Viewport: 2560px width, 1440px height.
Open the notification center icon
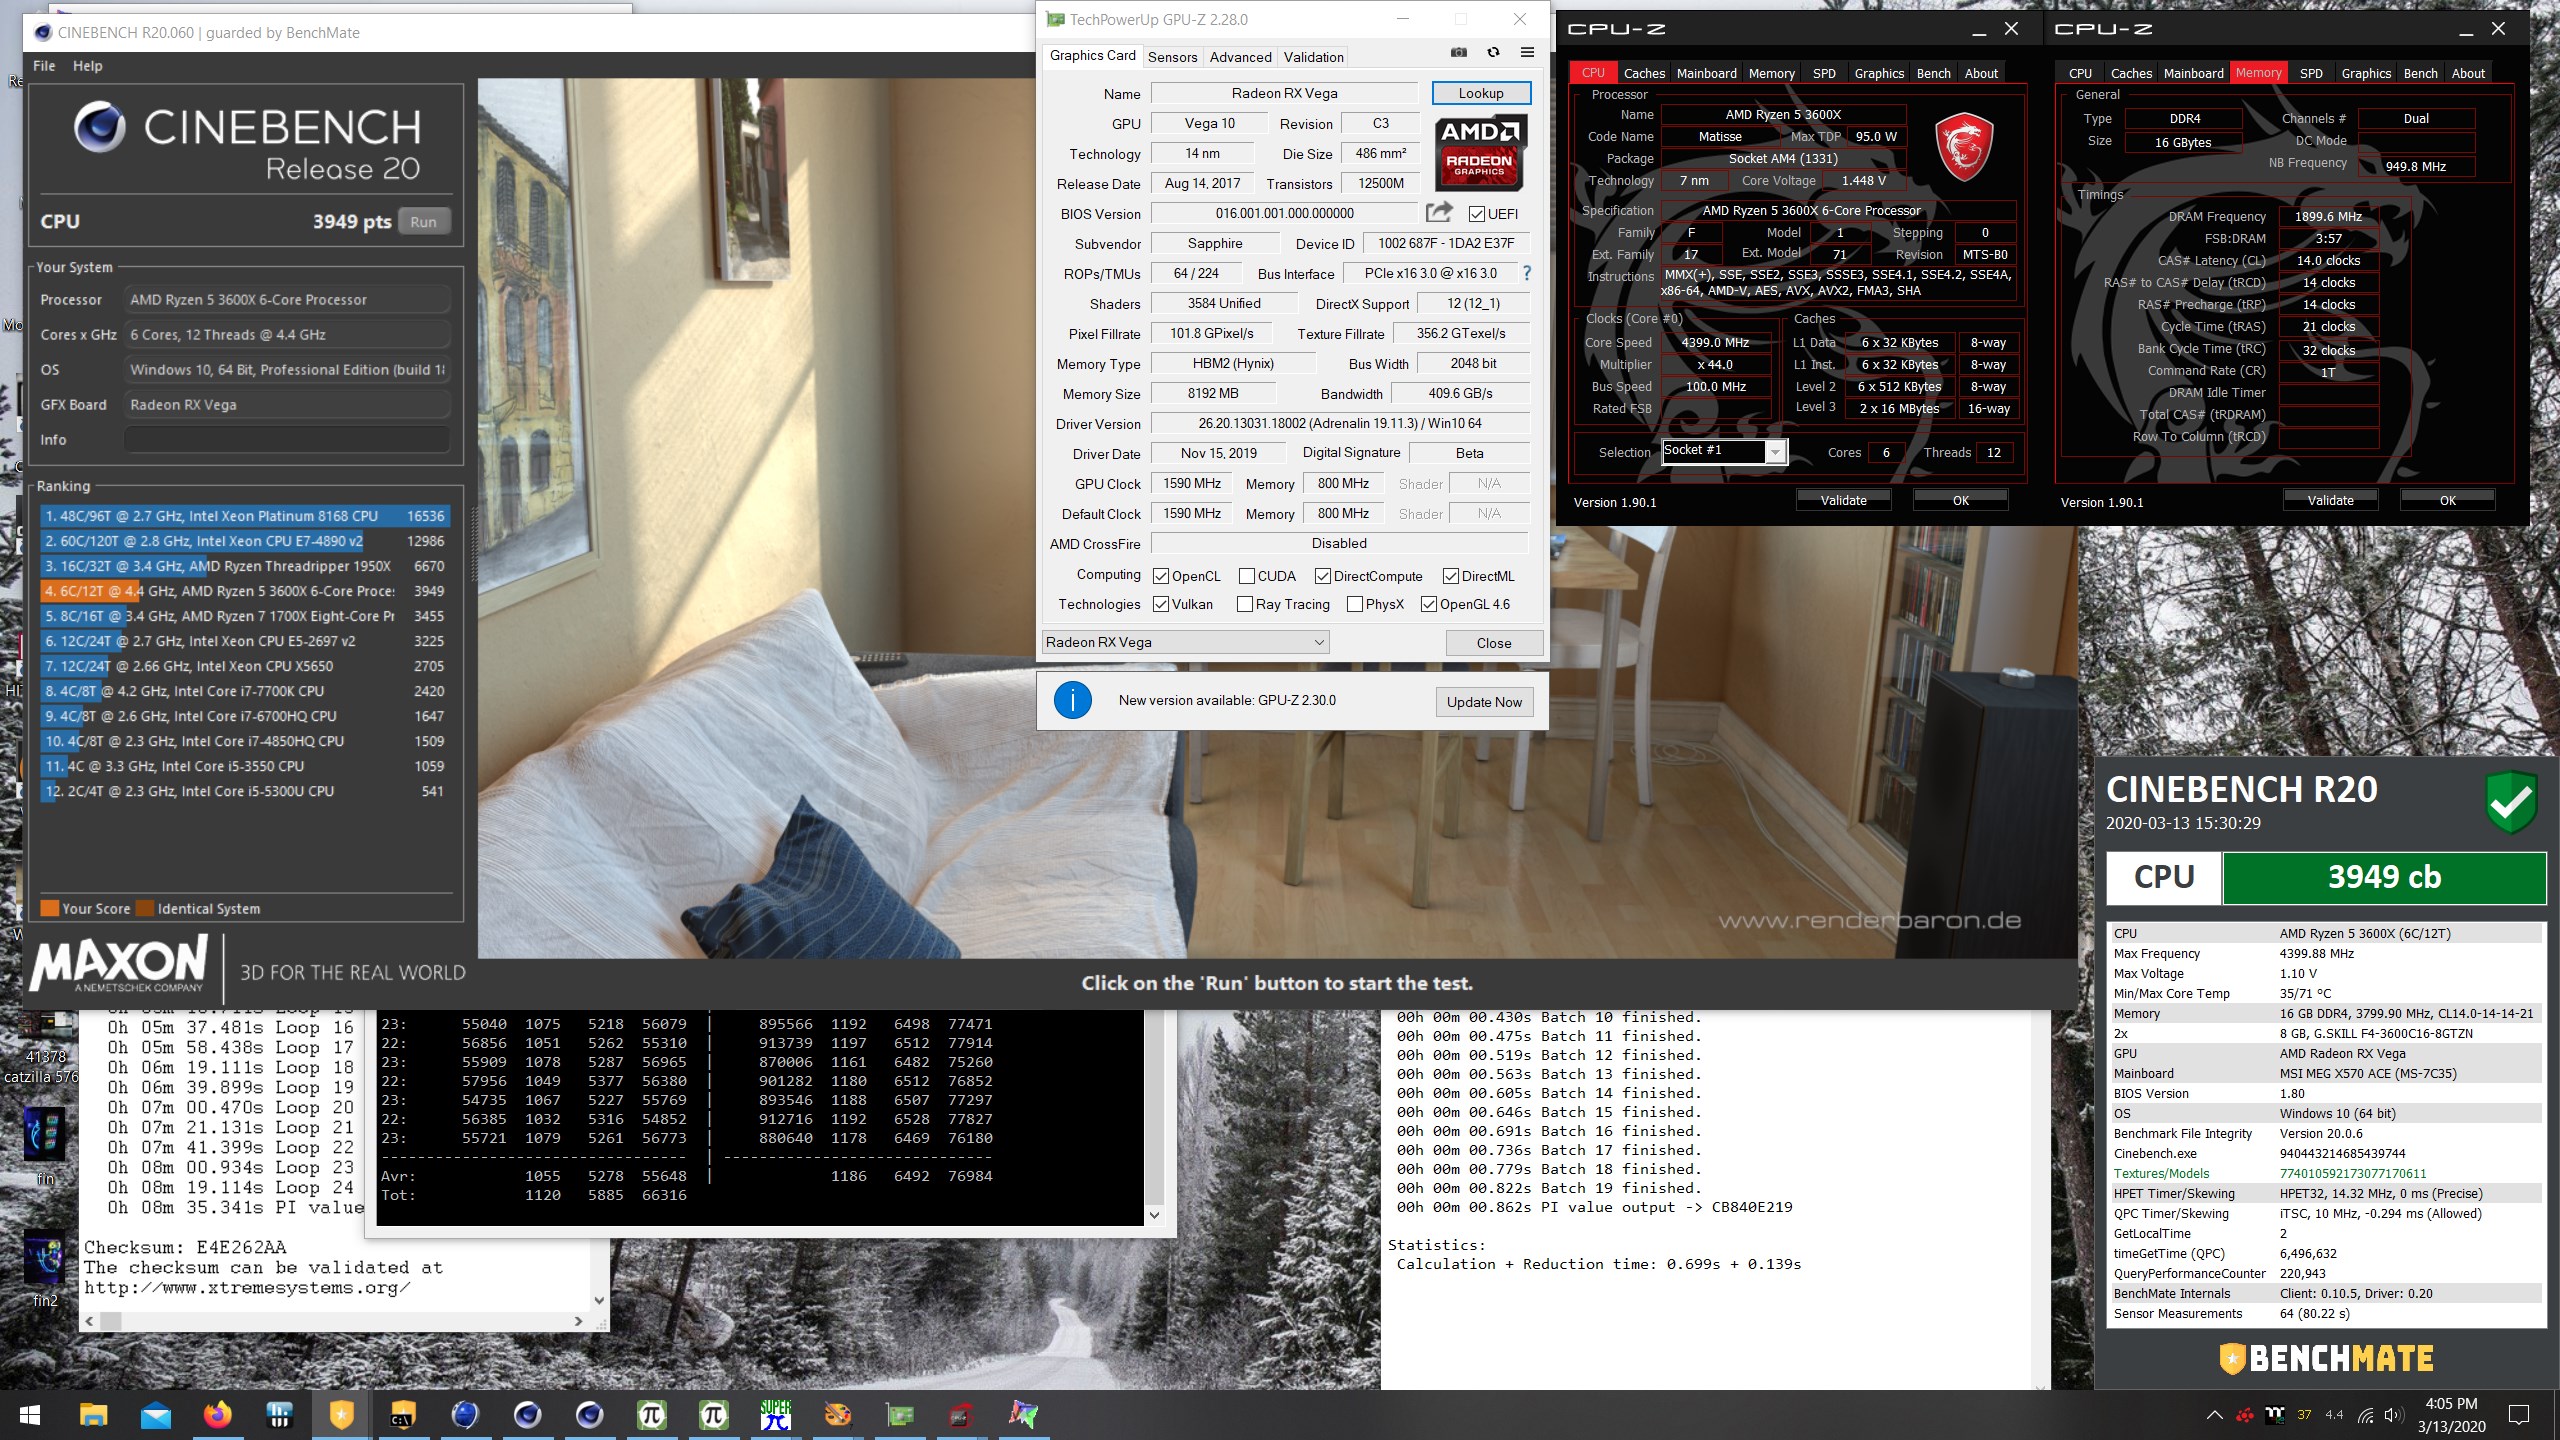click(2519, 1415)
